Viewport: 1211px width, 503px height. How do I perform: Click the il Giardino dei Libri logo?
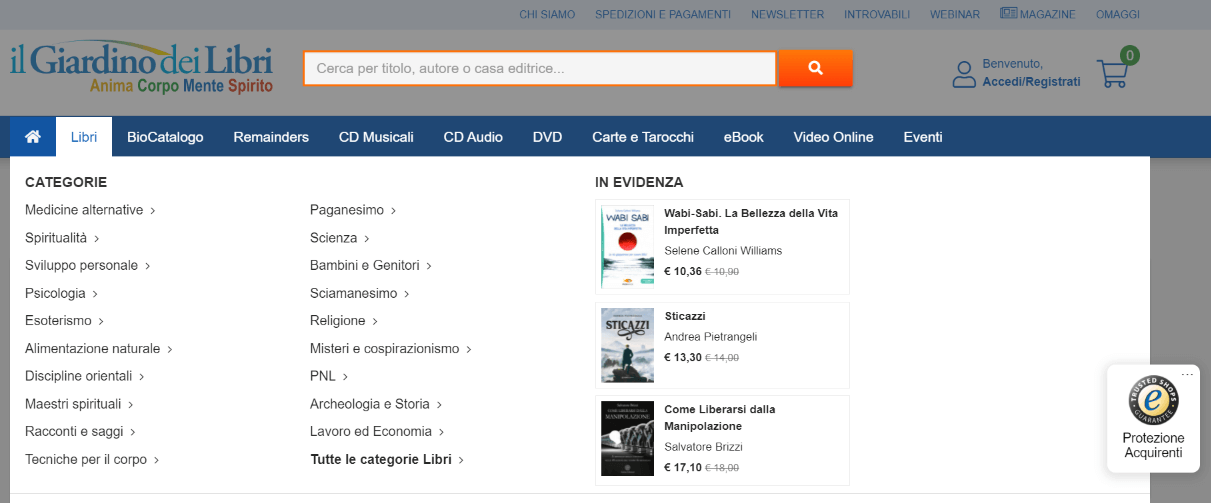tap(142, 68)
